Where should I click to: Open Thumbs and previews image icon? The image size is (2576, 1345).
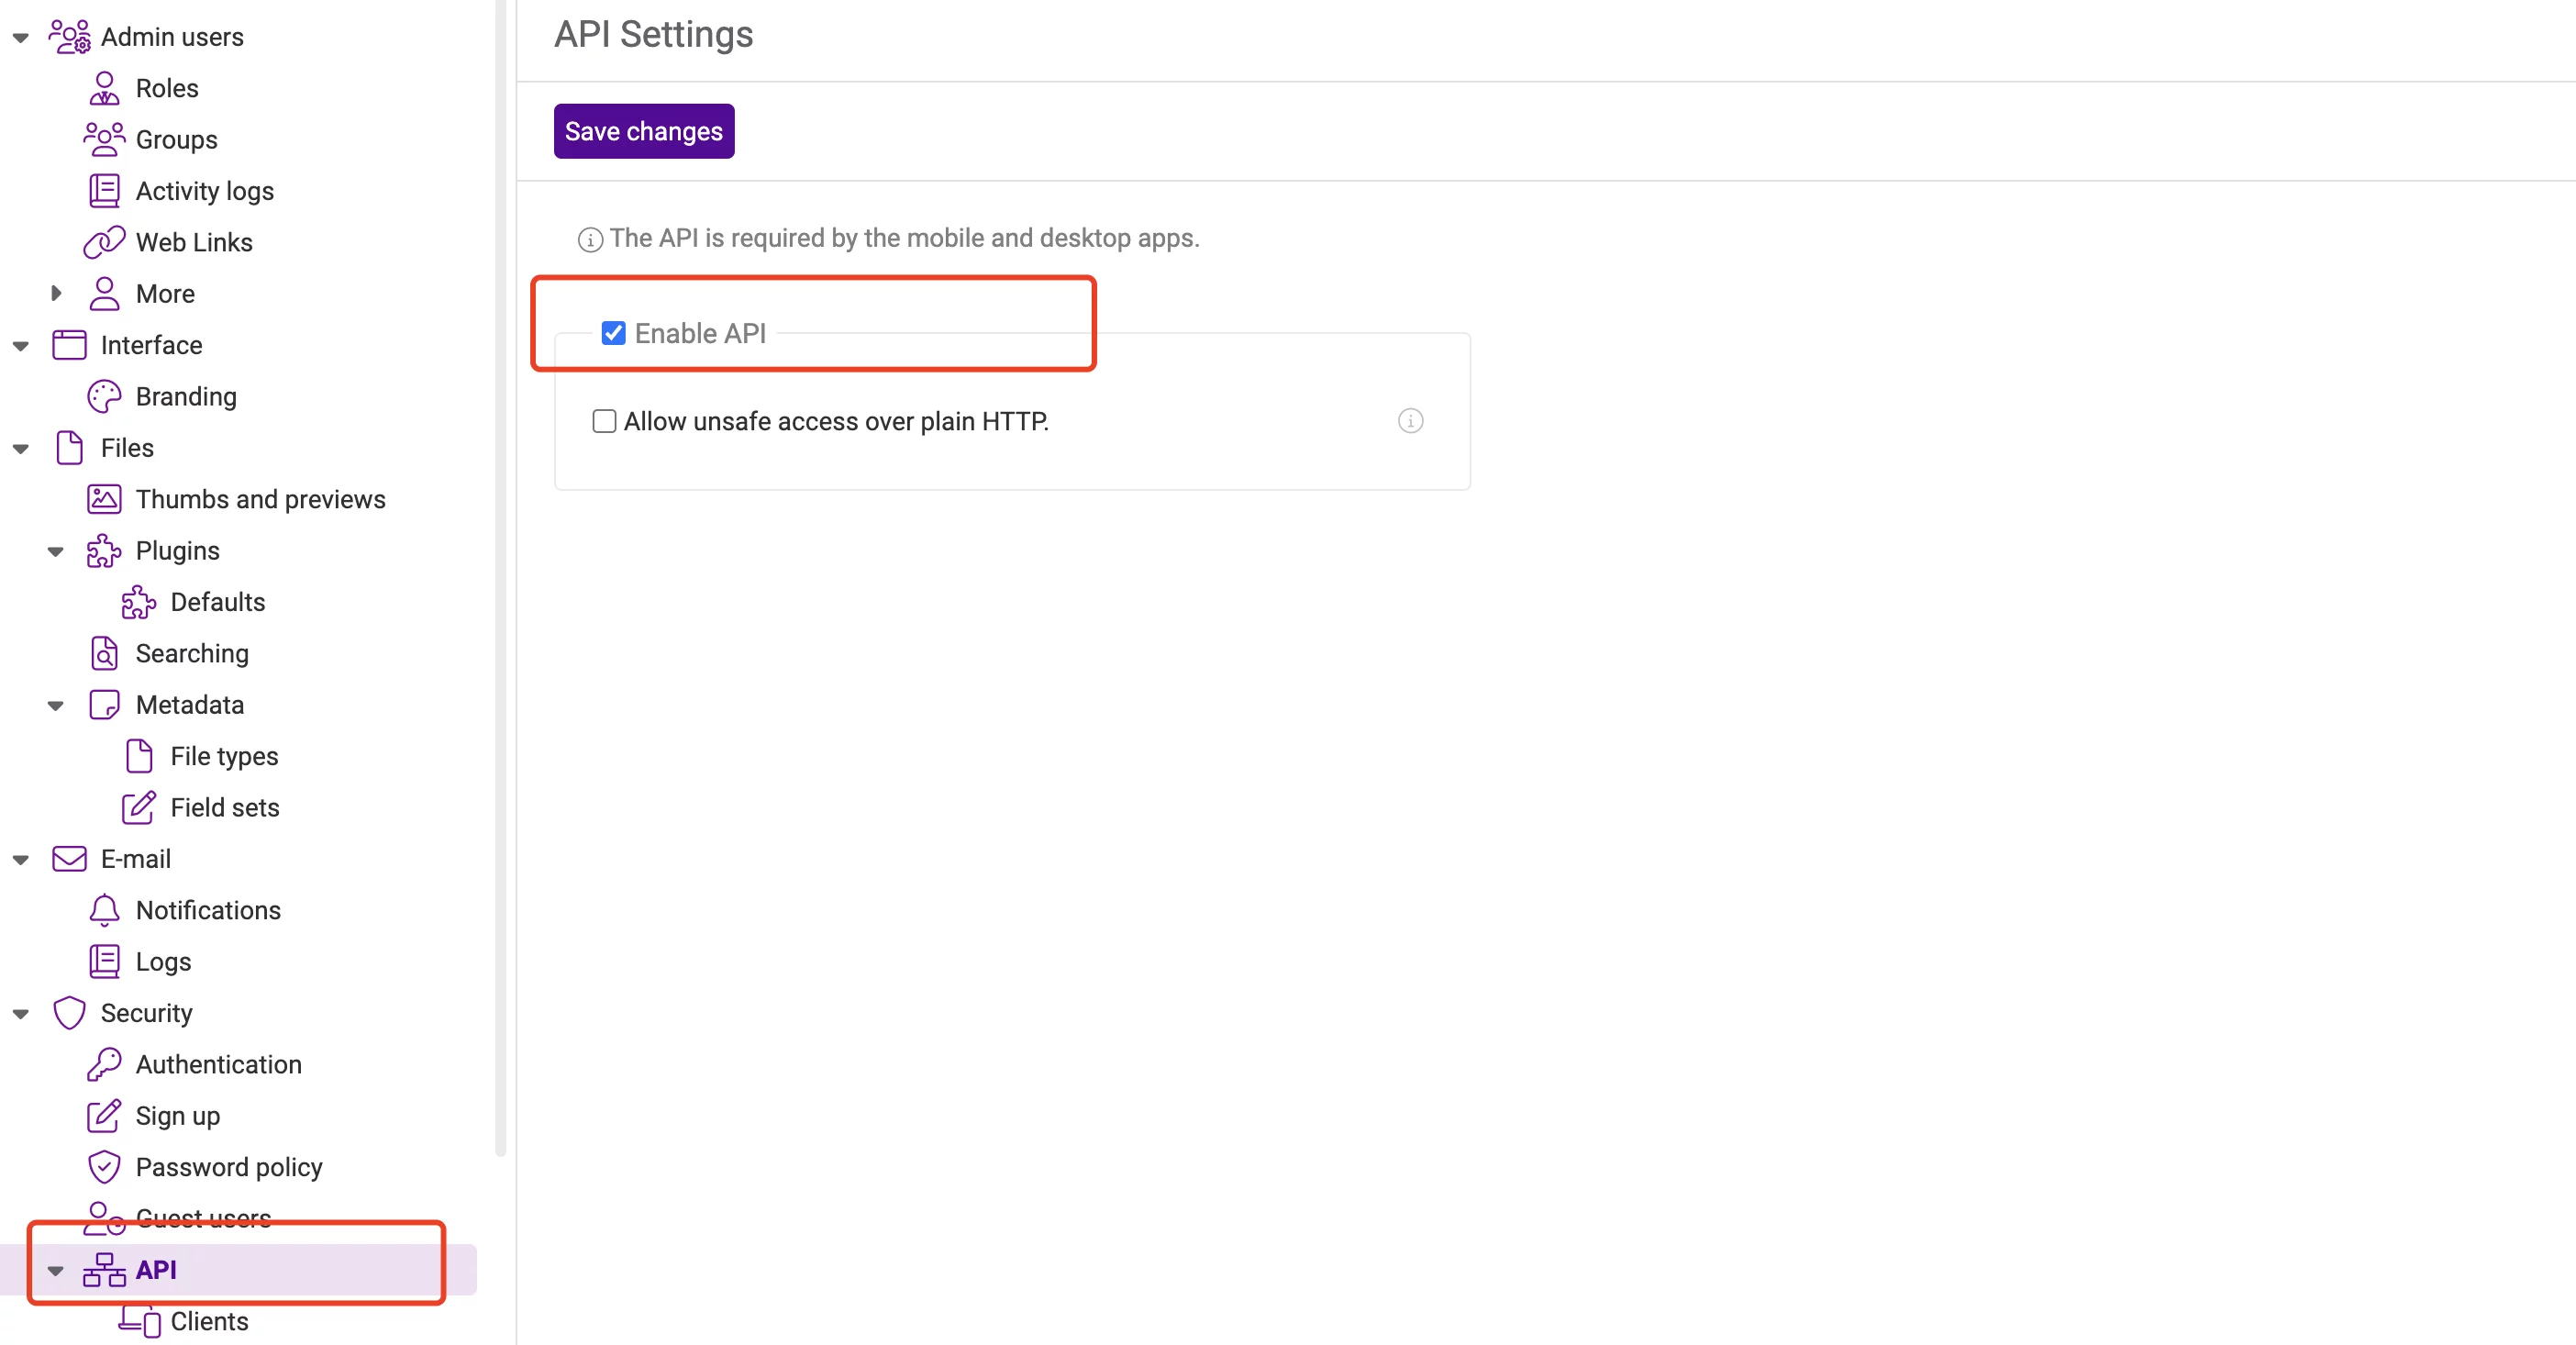tap(104, 499)
